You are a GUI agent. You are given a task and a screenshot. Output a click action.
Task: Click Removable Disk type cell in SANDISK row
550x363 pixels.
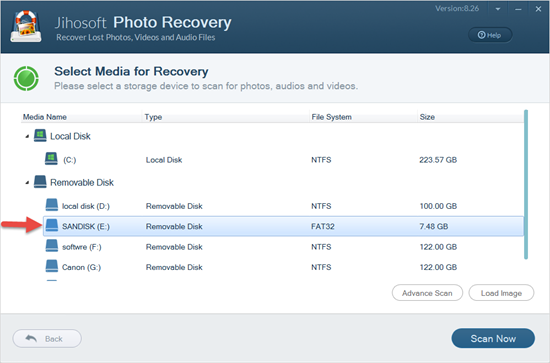[174, 226]
